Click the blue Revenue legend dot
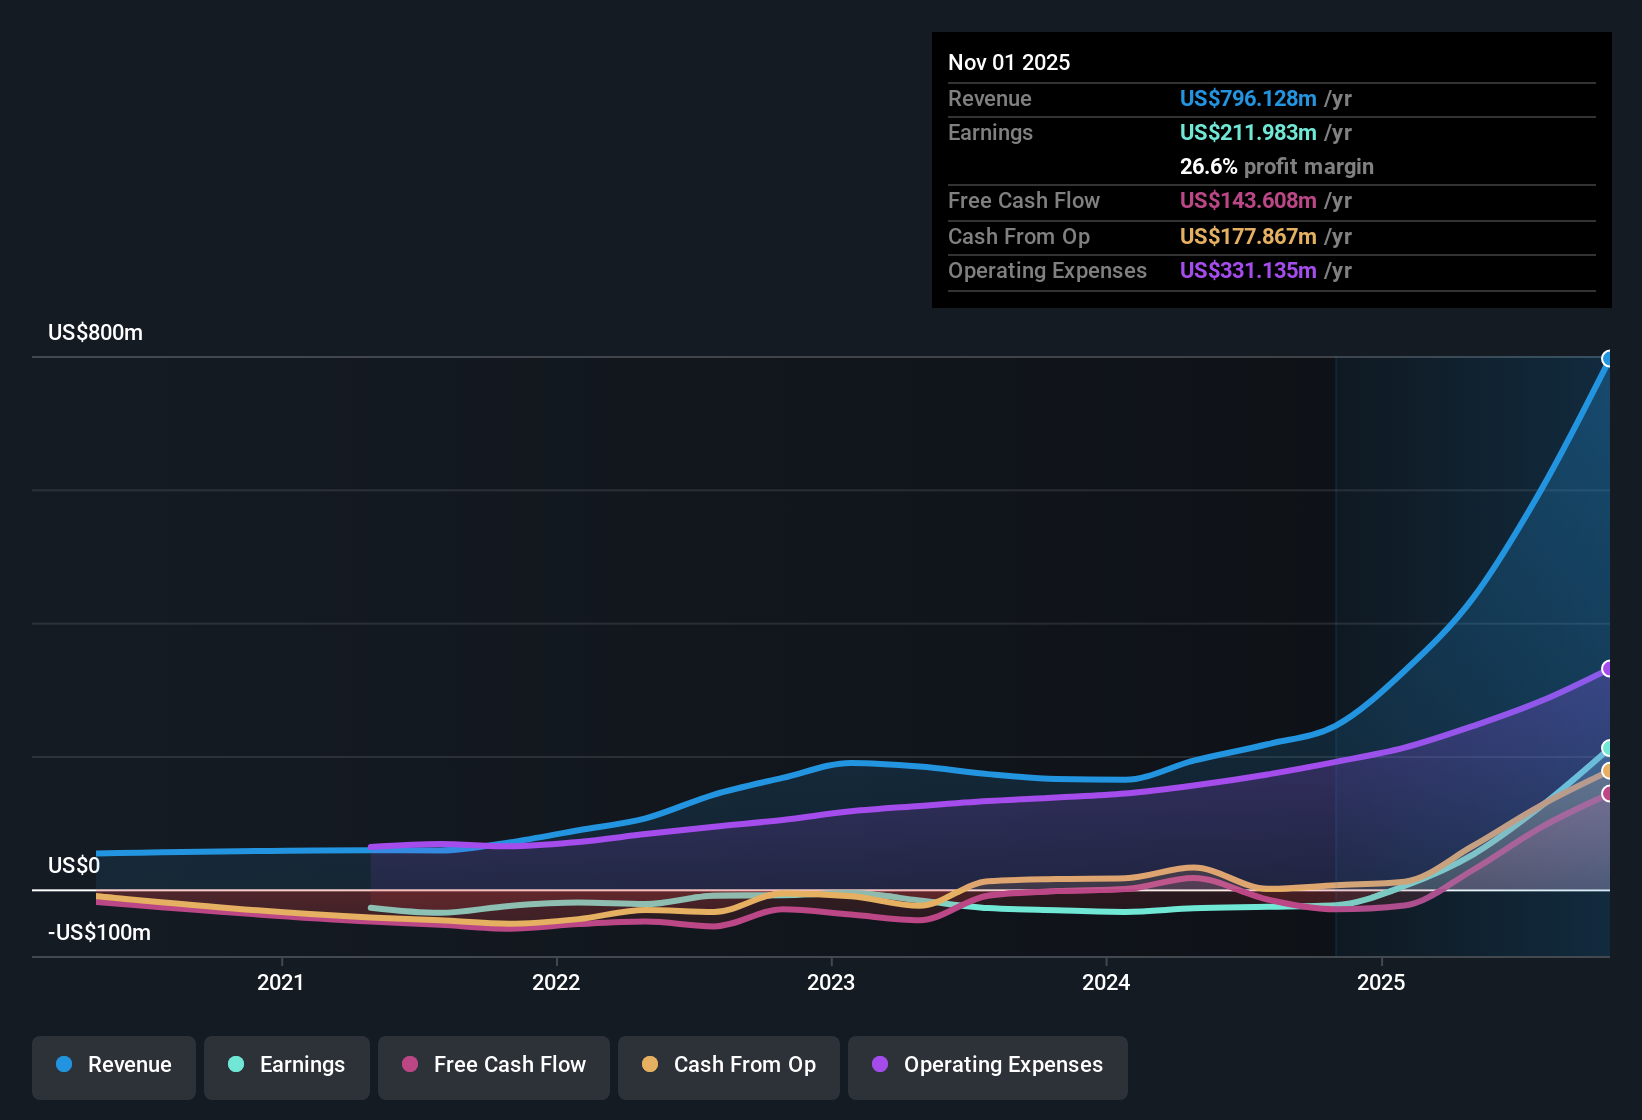The width and height of the screenshot is (1642, 1120). click(x=63, y=1065)
